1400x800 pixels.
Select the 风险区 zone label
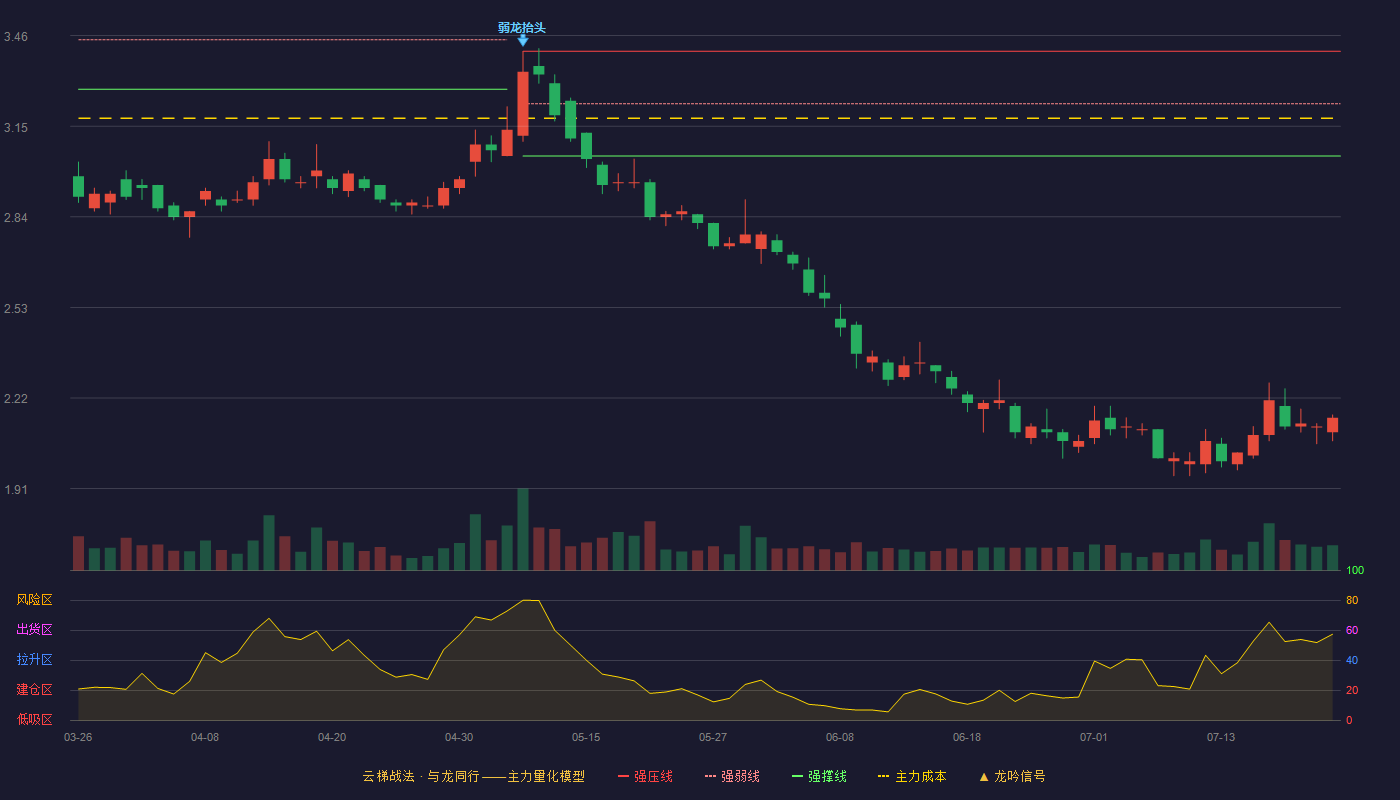[x=34, y=600]
